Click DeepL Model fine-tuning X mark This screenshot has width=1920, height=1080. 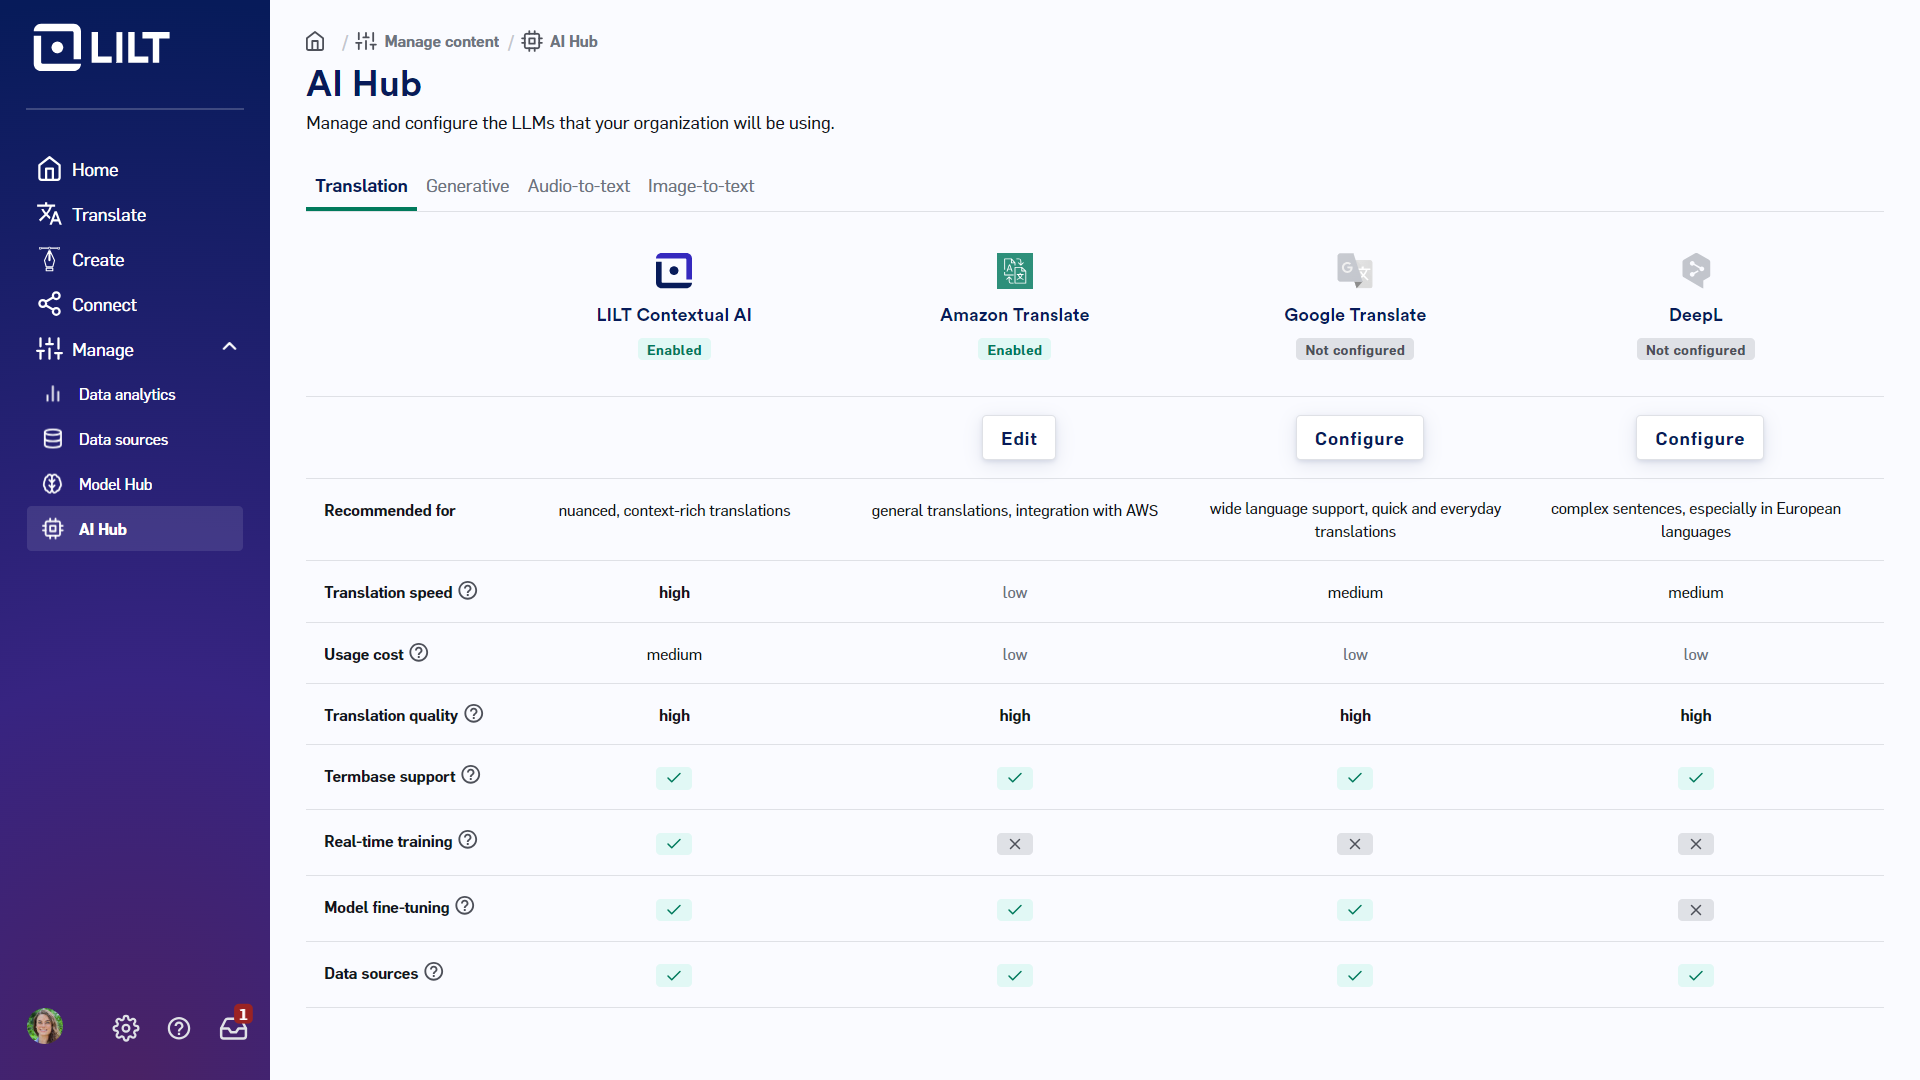(x=1696, y=910)
